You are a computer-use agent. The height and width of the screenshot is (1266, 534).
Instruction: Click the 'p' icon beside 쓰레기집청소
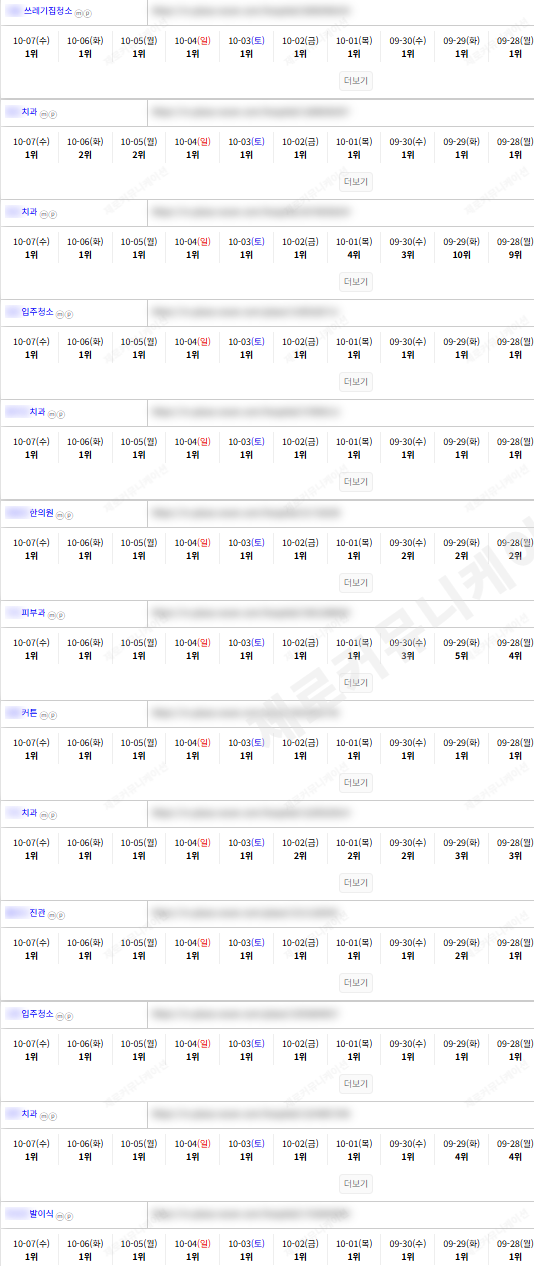(x=87, y=13)
